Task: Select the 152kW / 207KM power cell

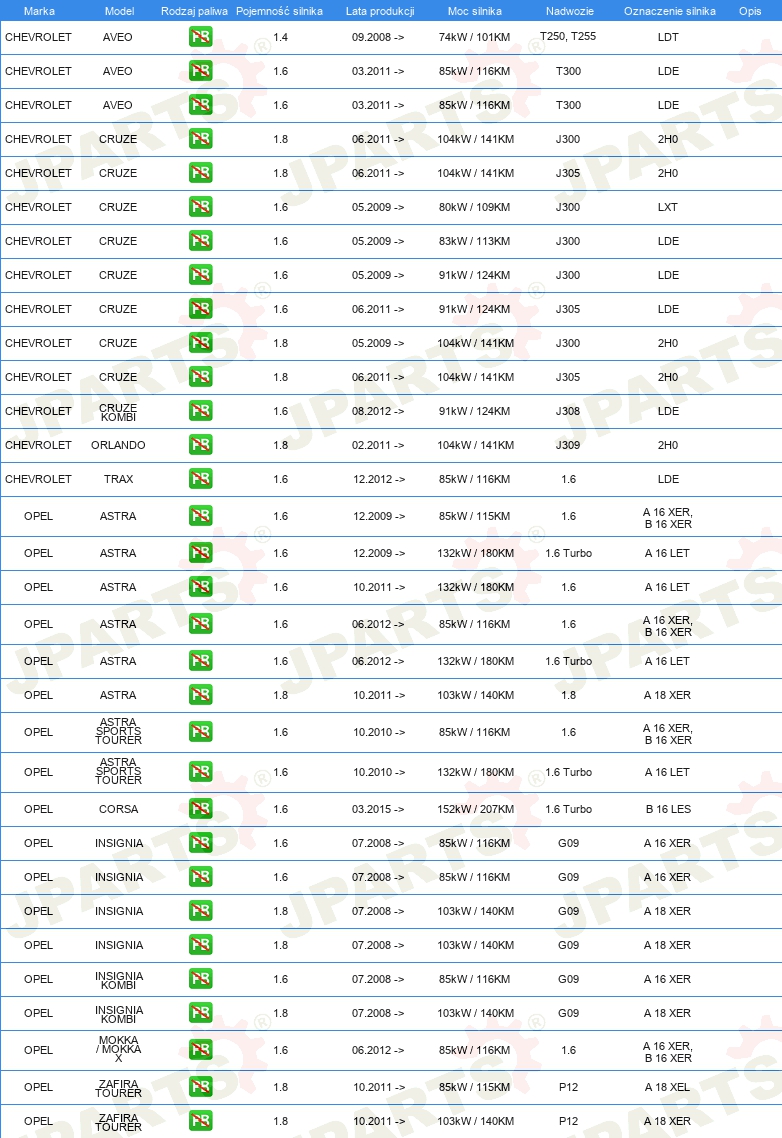Action: [476, 809]
